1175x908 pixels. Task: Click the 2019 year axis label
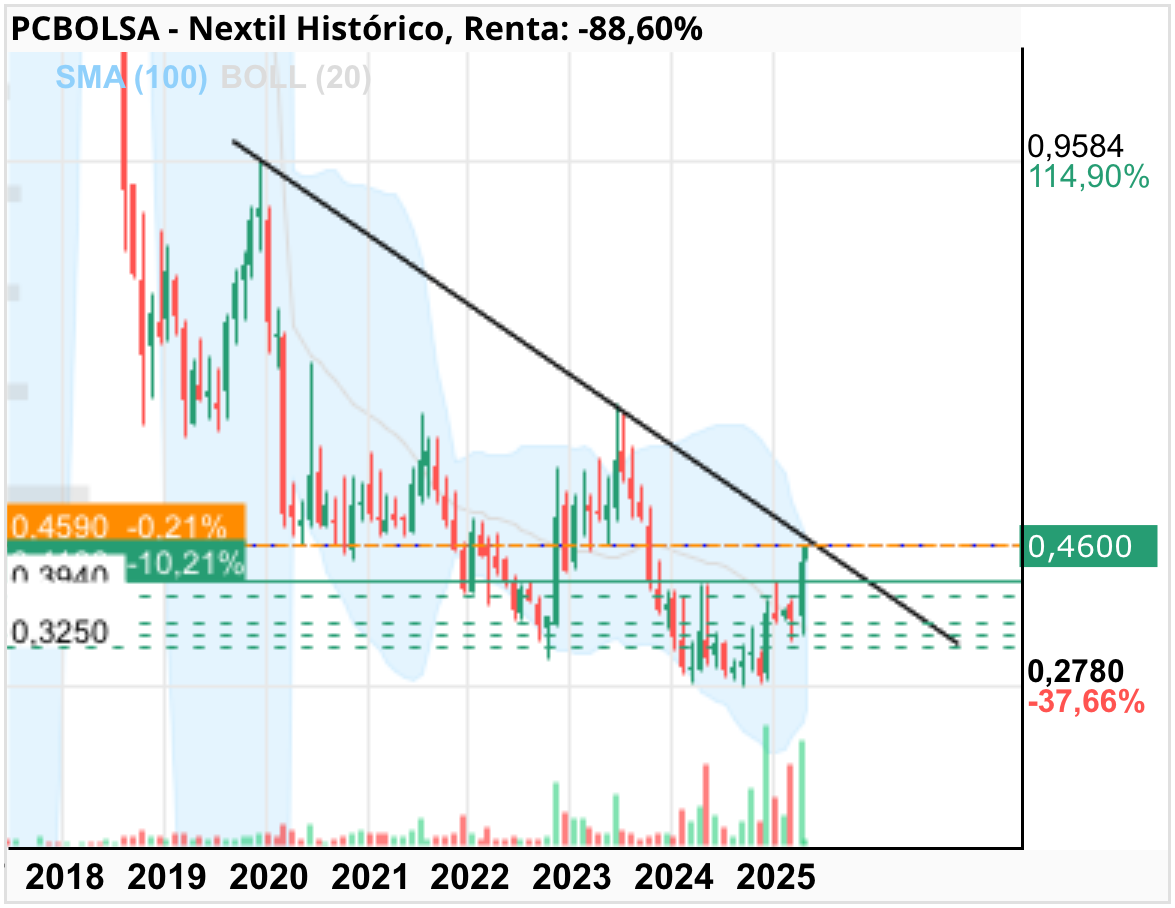tap(166, 877)
